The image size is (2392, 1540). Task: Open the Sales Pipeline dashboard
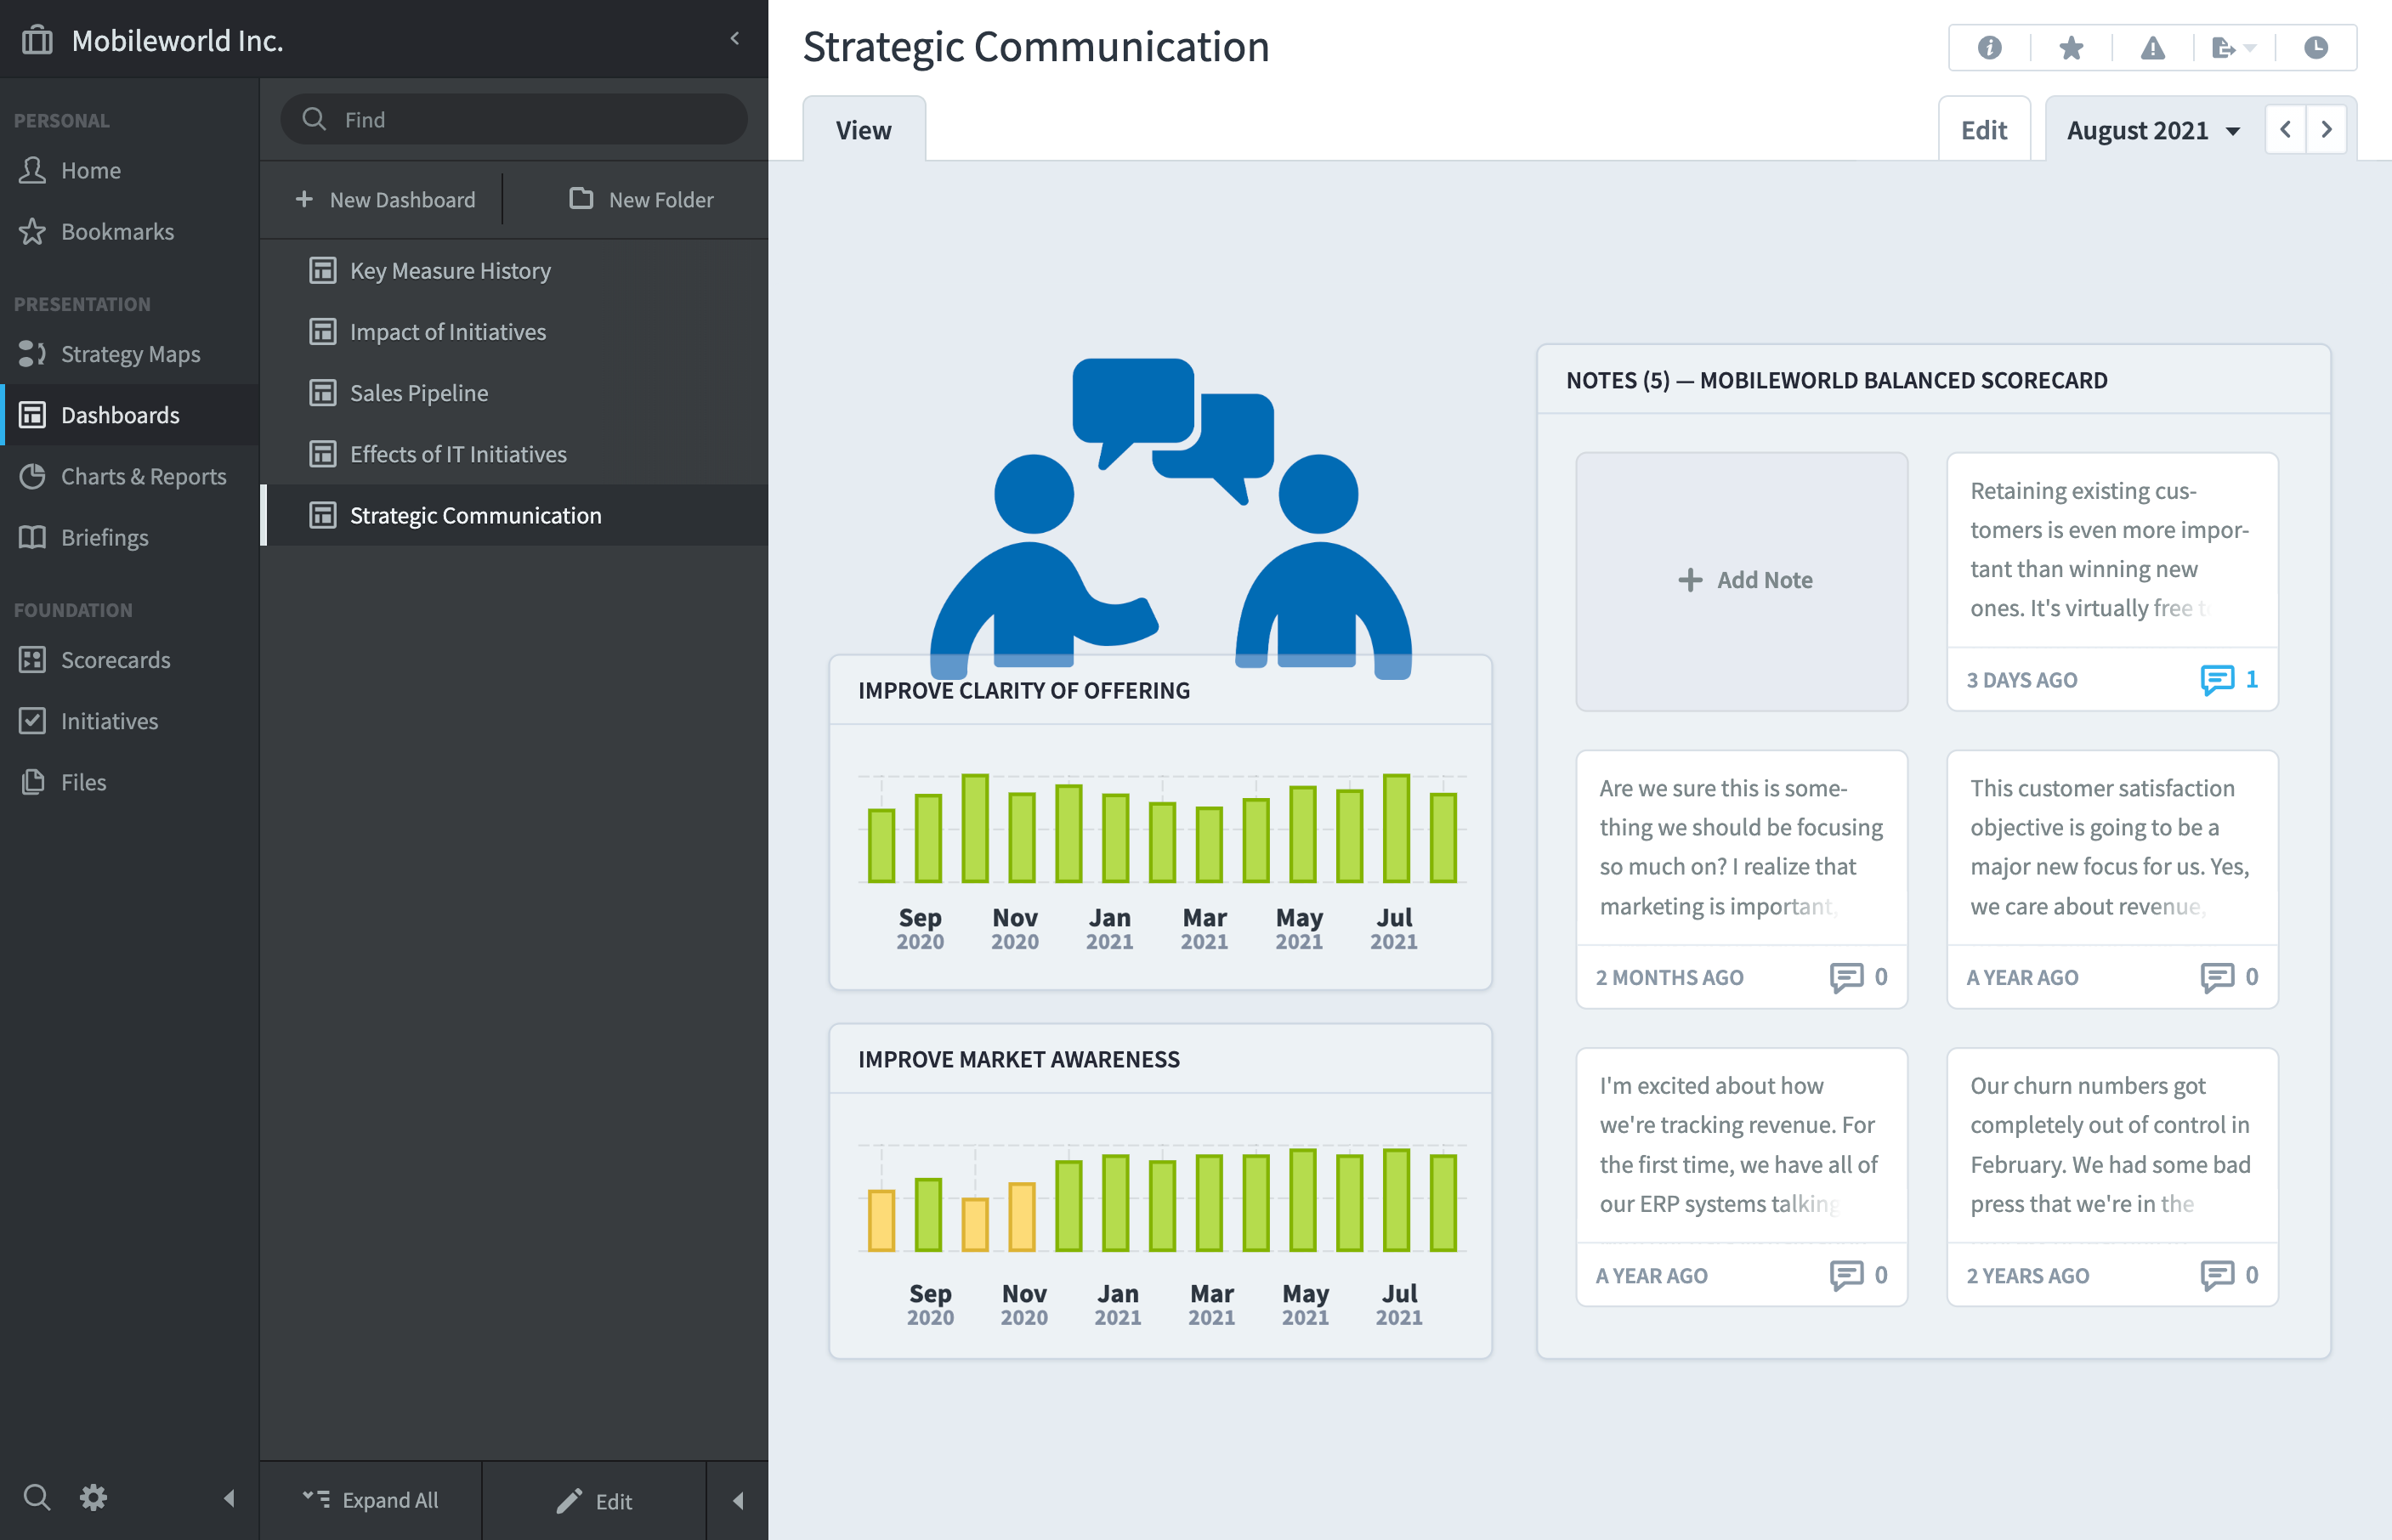(419, 393)
